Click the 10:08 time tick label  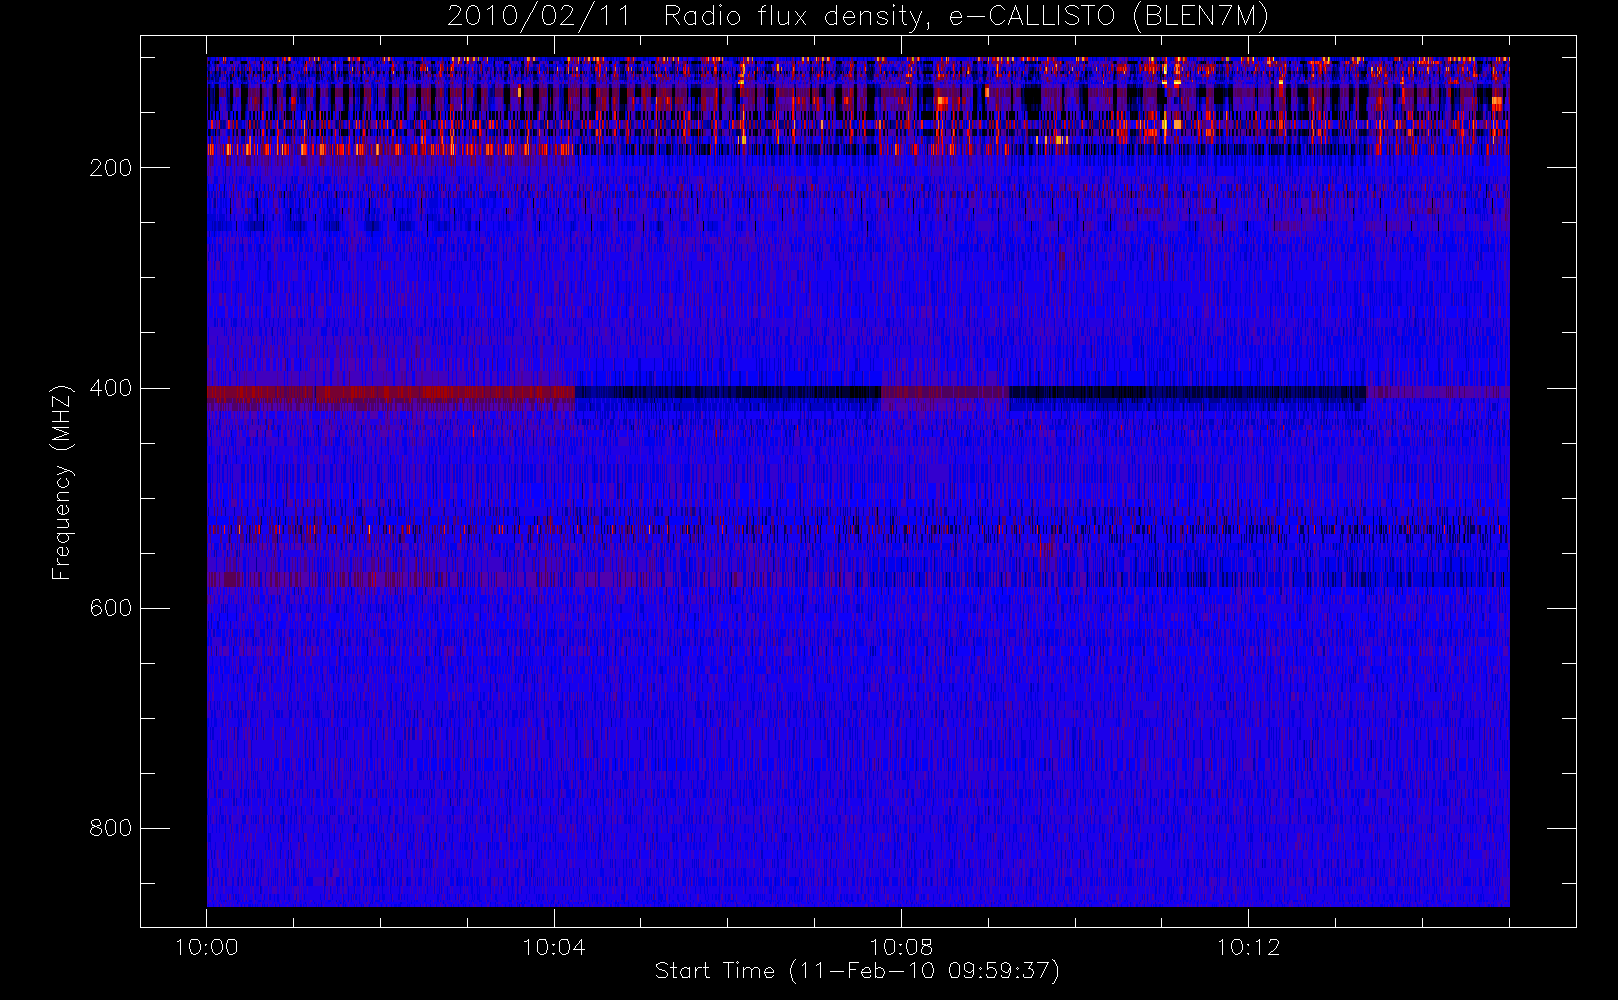click(x=901, y=947)
